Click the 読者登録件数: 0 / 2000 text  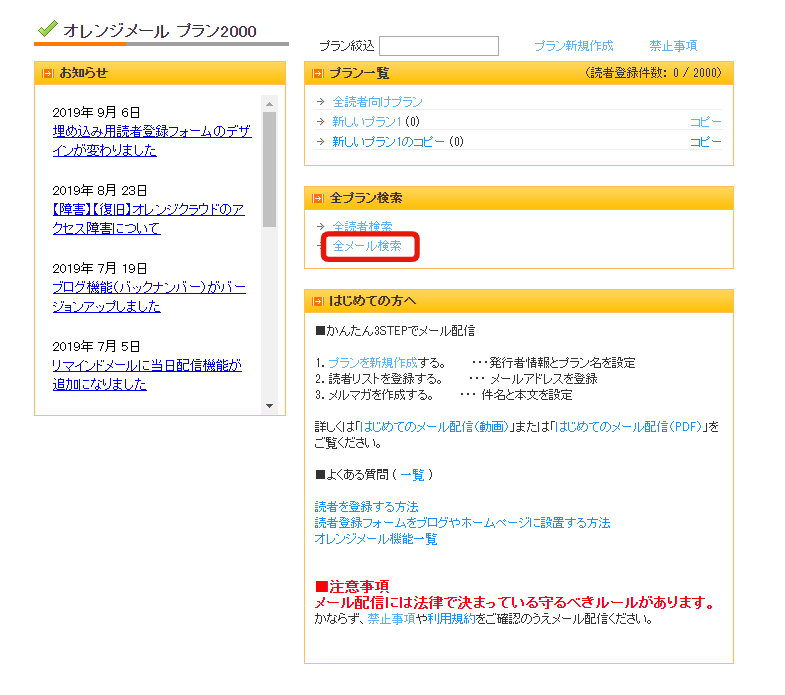653,73
